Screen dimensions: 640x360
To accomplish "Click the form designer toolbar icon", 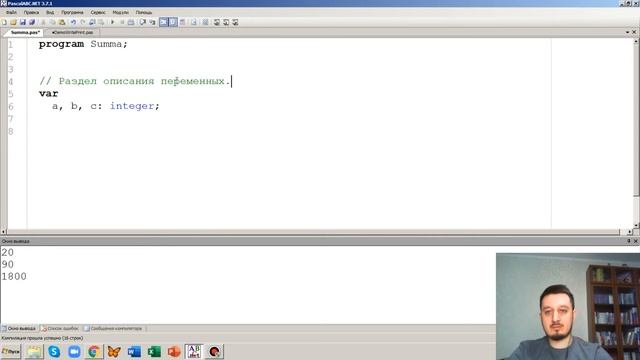I will click(x=182, y=22).
